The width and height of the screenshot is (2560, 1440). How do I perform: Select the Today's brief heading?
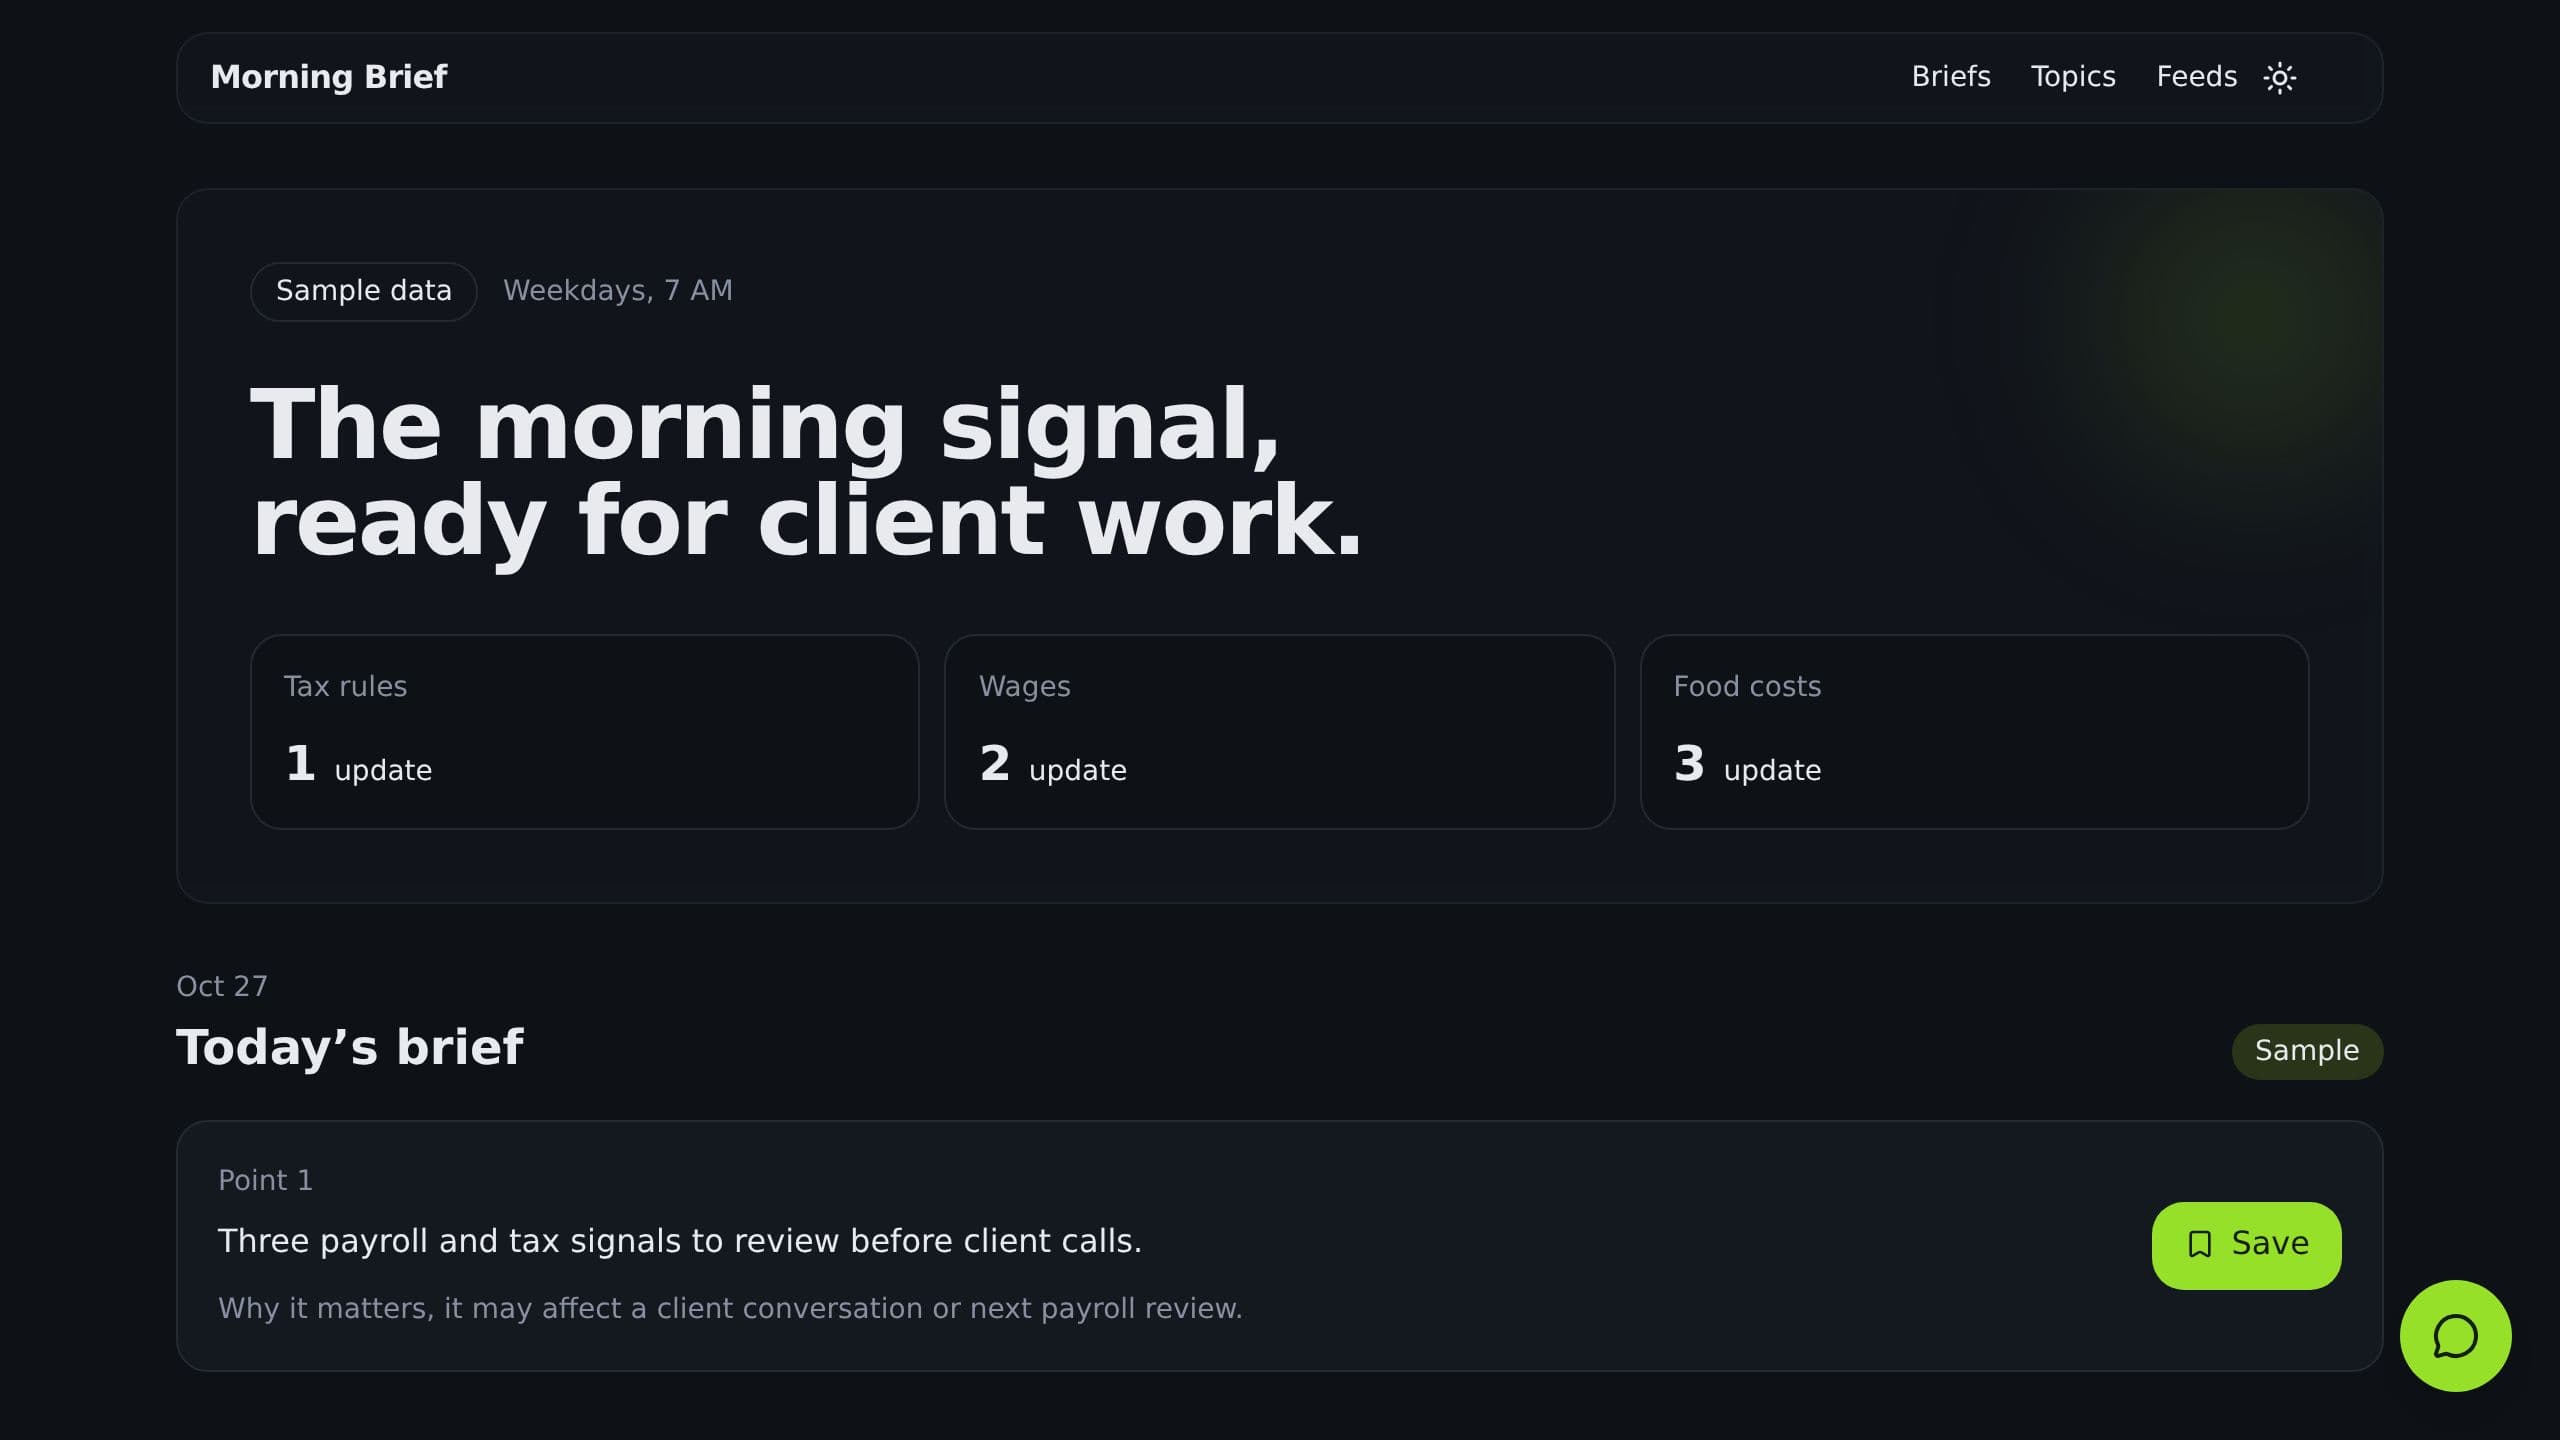[x=349, y=1047]
